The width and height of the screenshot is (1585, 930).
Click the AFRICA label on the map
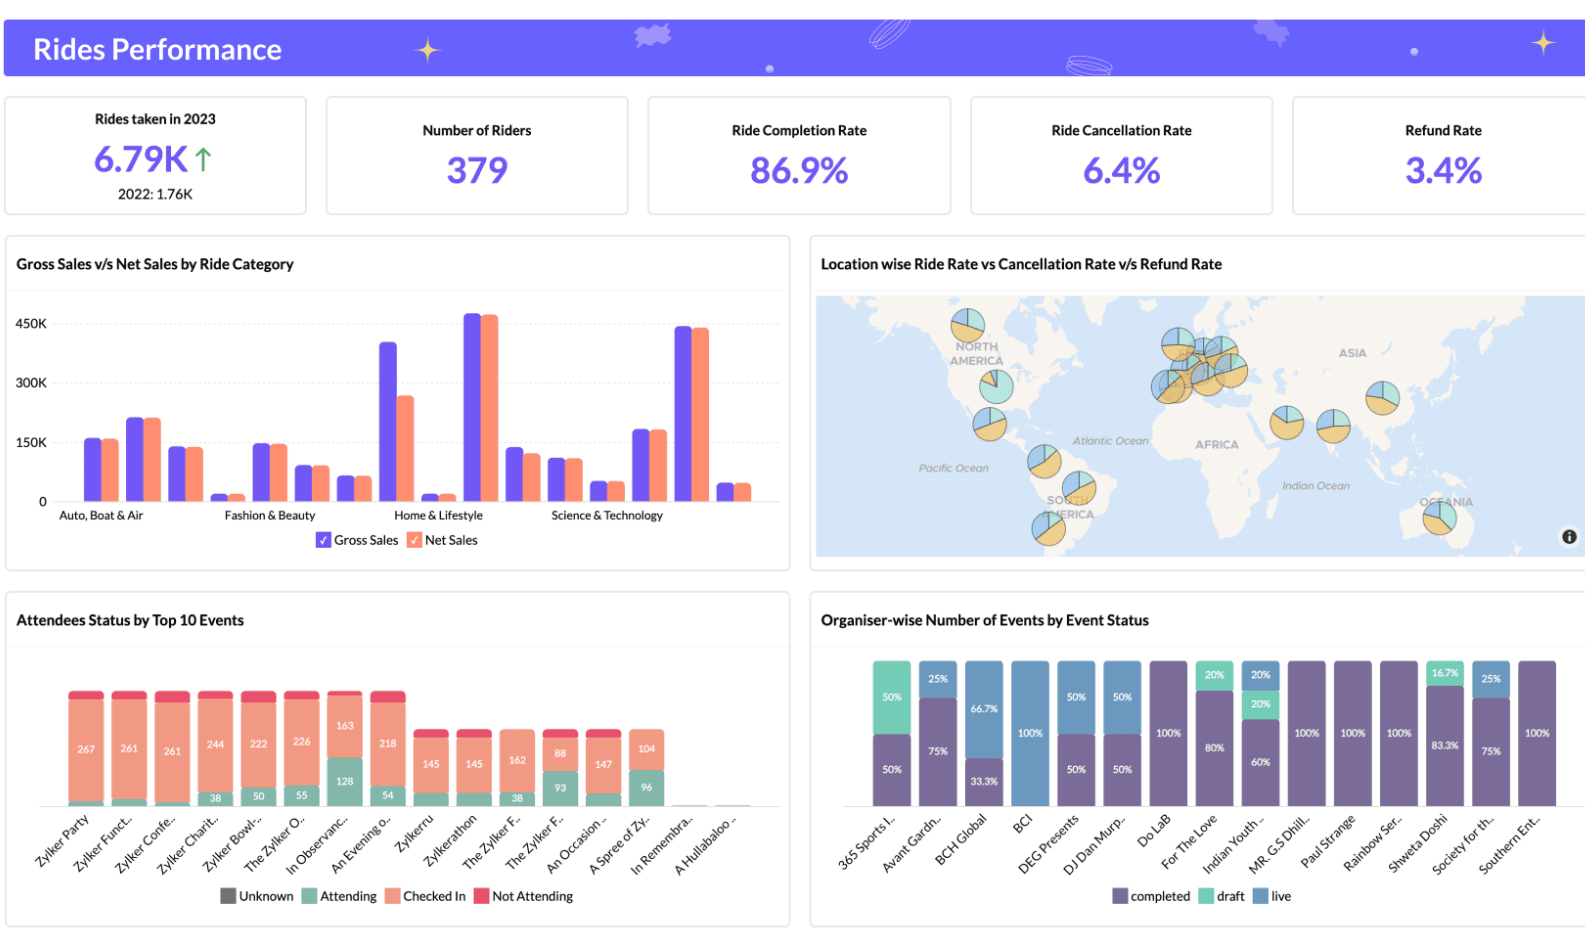[x=1217, y=445]
